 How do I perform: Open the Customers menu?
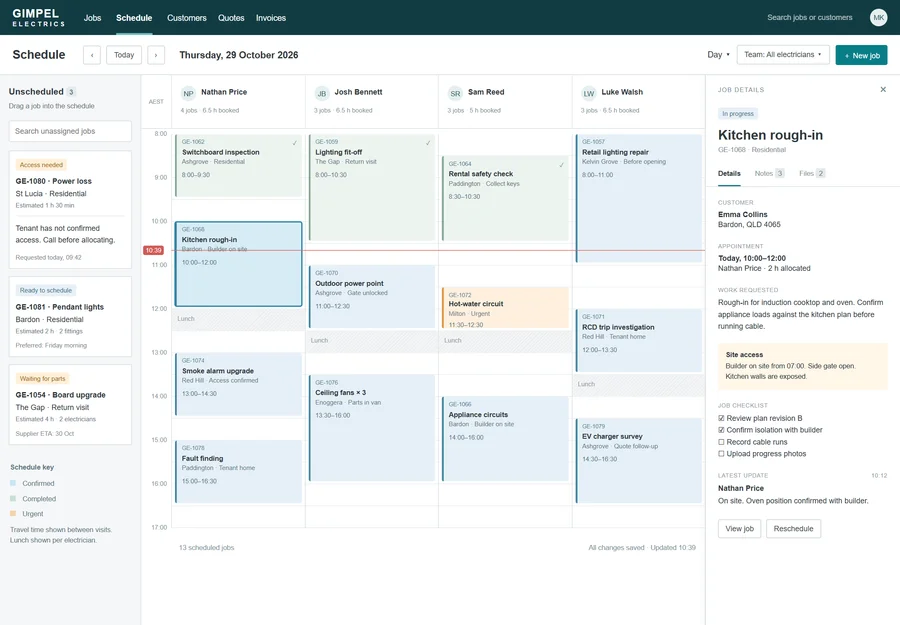tap(187, 18)
